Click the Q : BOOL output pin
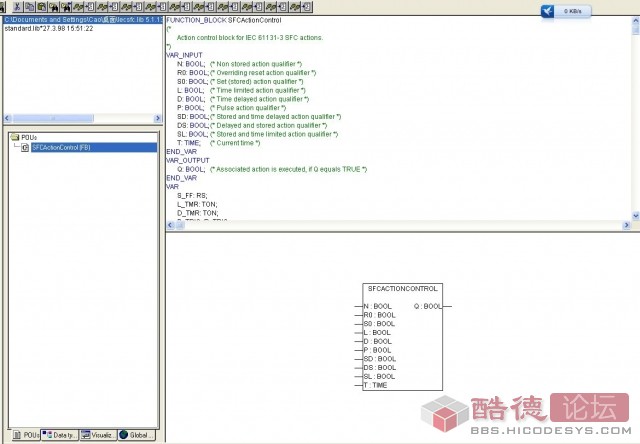The width and height of the screenshot is (640, 444). (426, 306)
